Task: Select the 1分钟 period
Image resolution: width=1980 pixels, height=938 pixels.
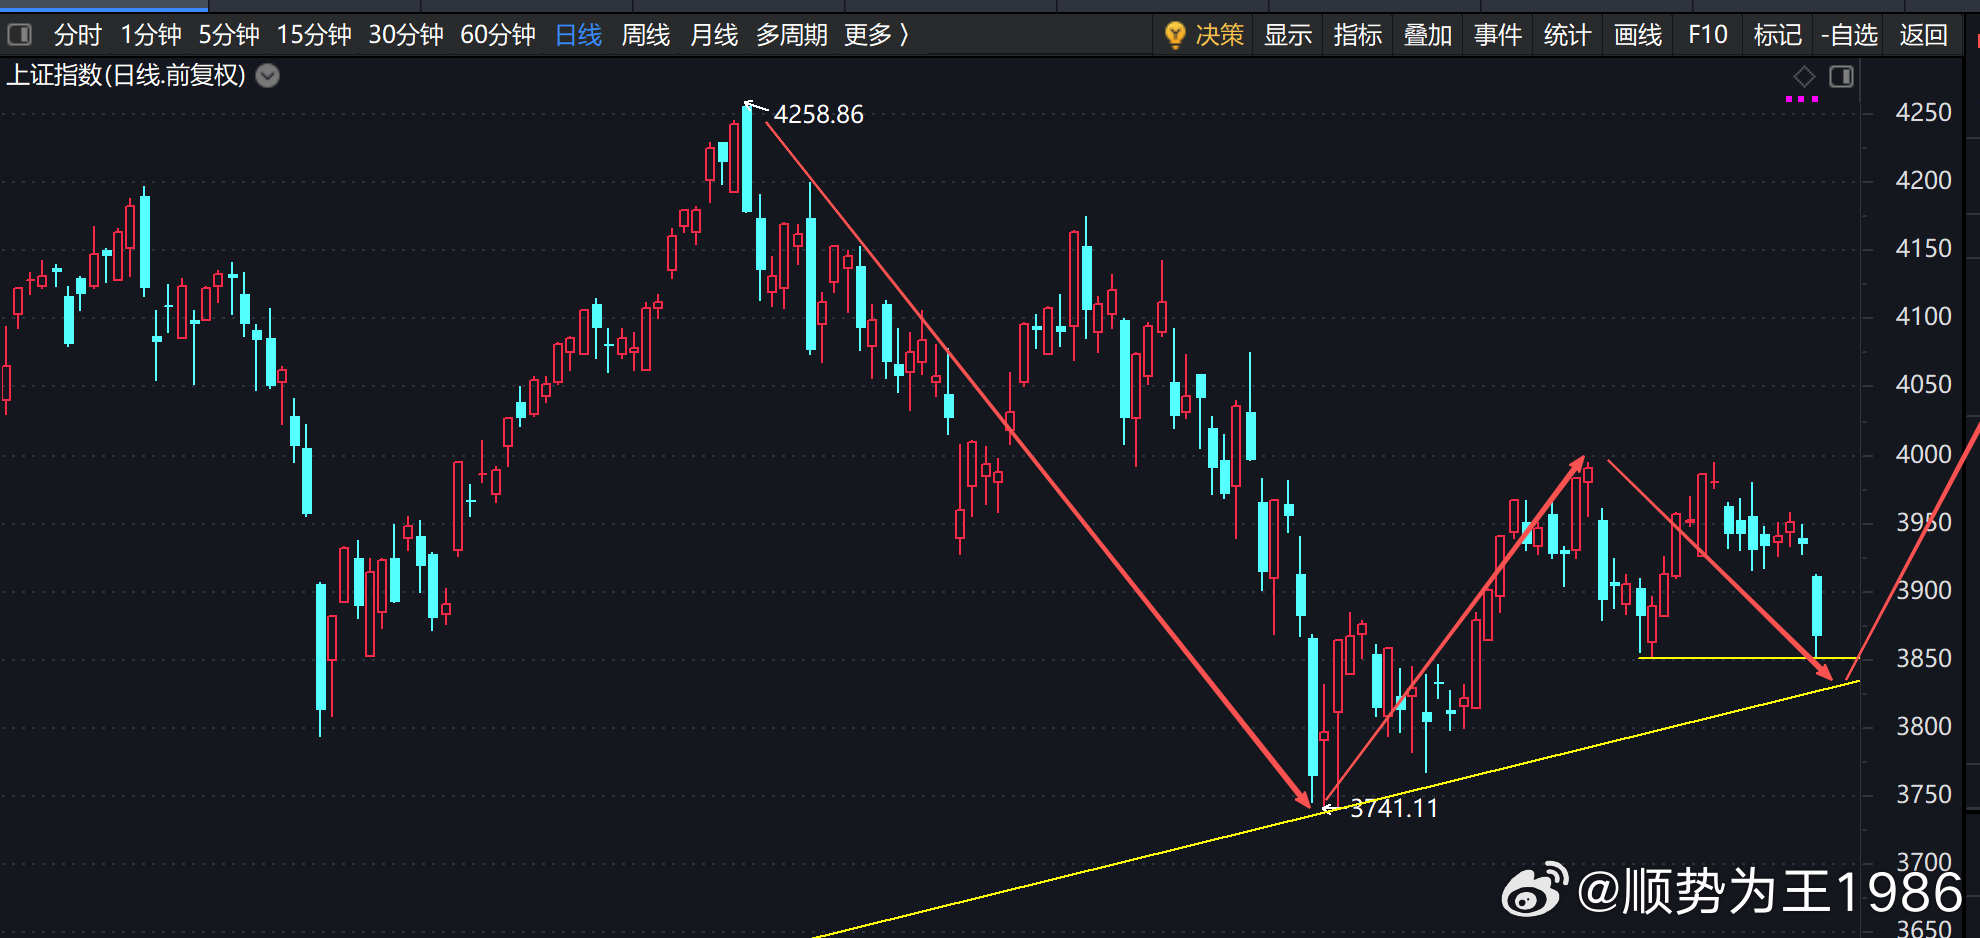Action: pyautogui.click(x=151, y=36)
